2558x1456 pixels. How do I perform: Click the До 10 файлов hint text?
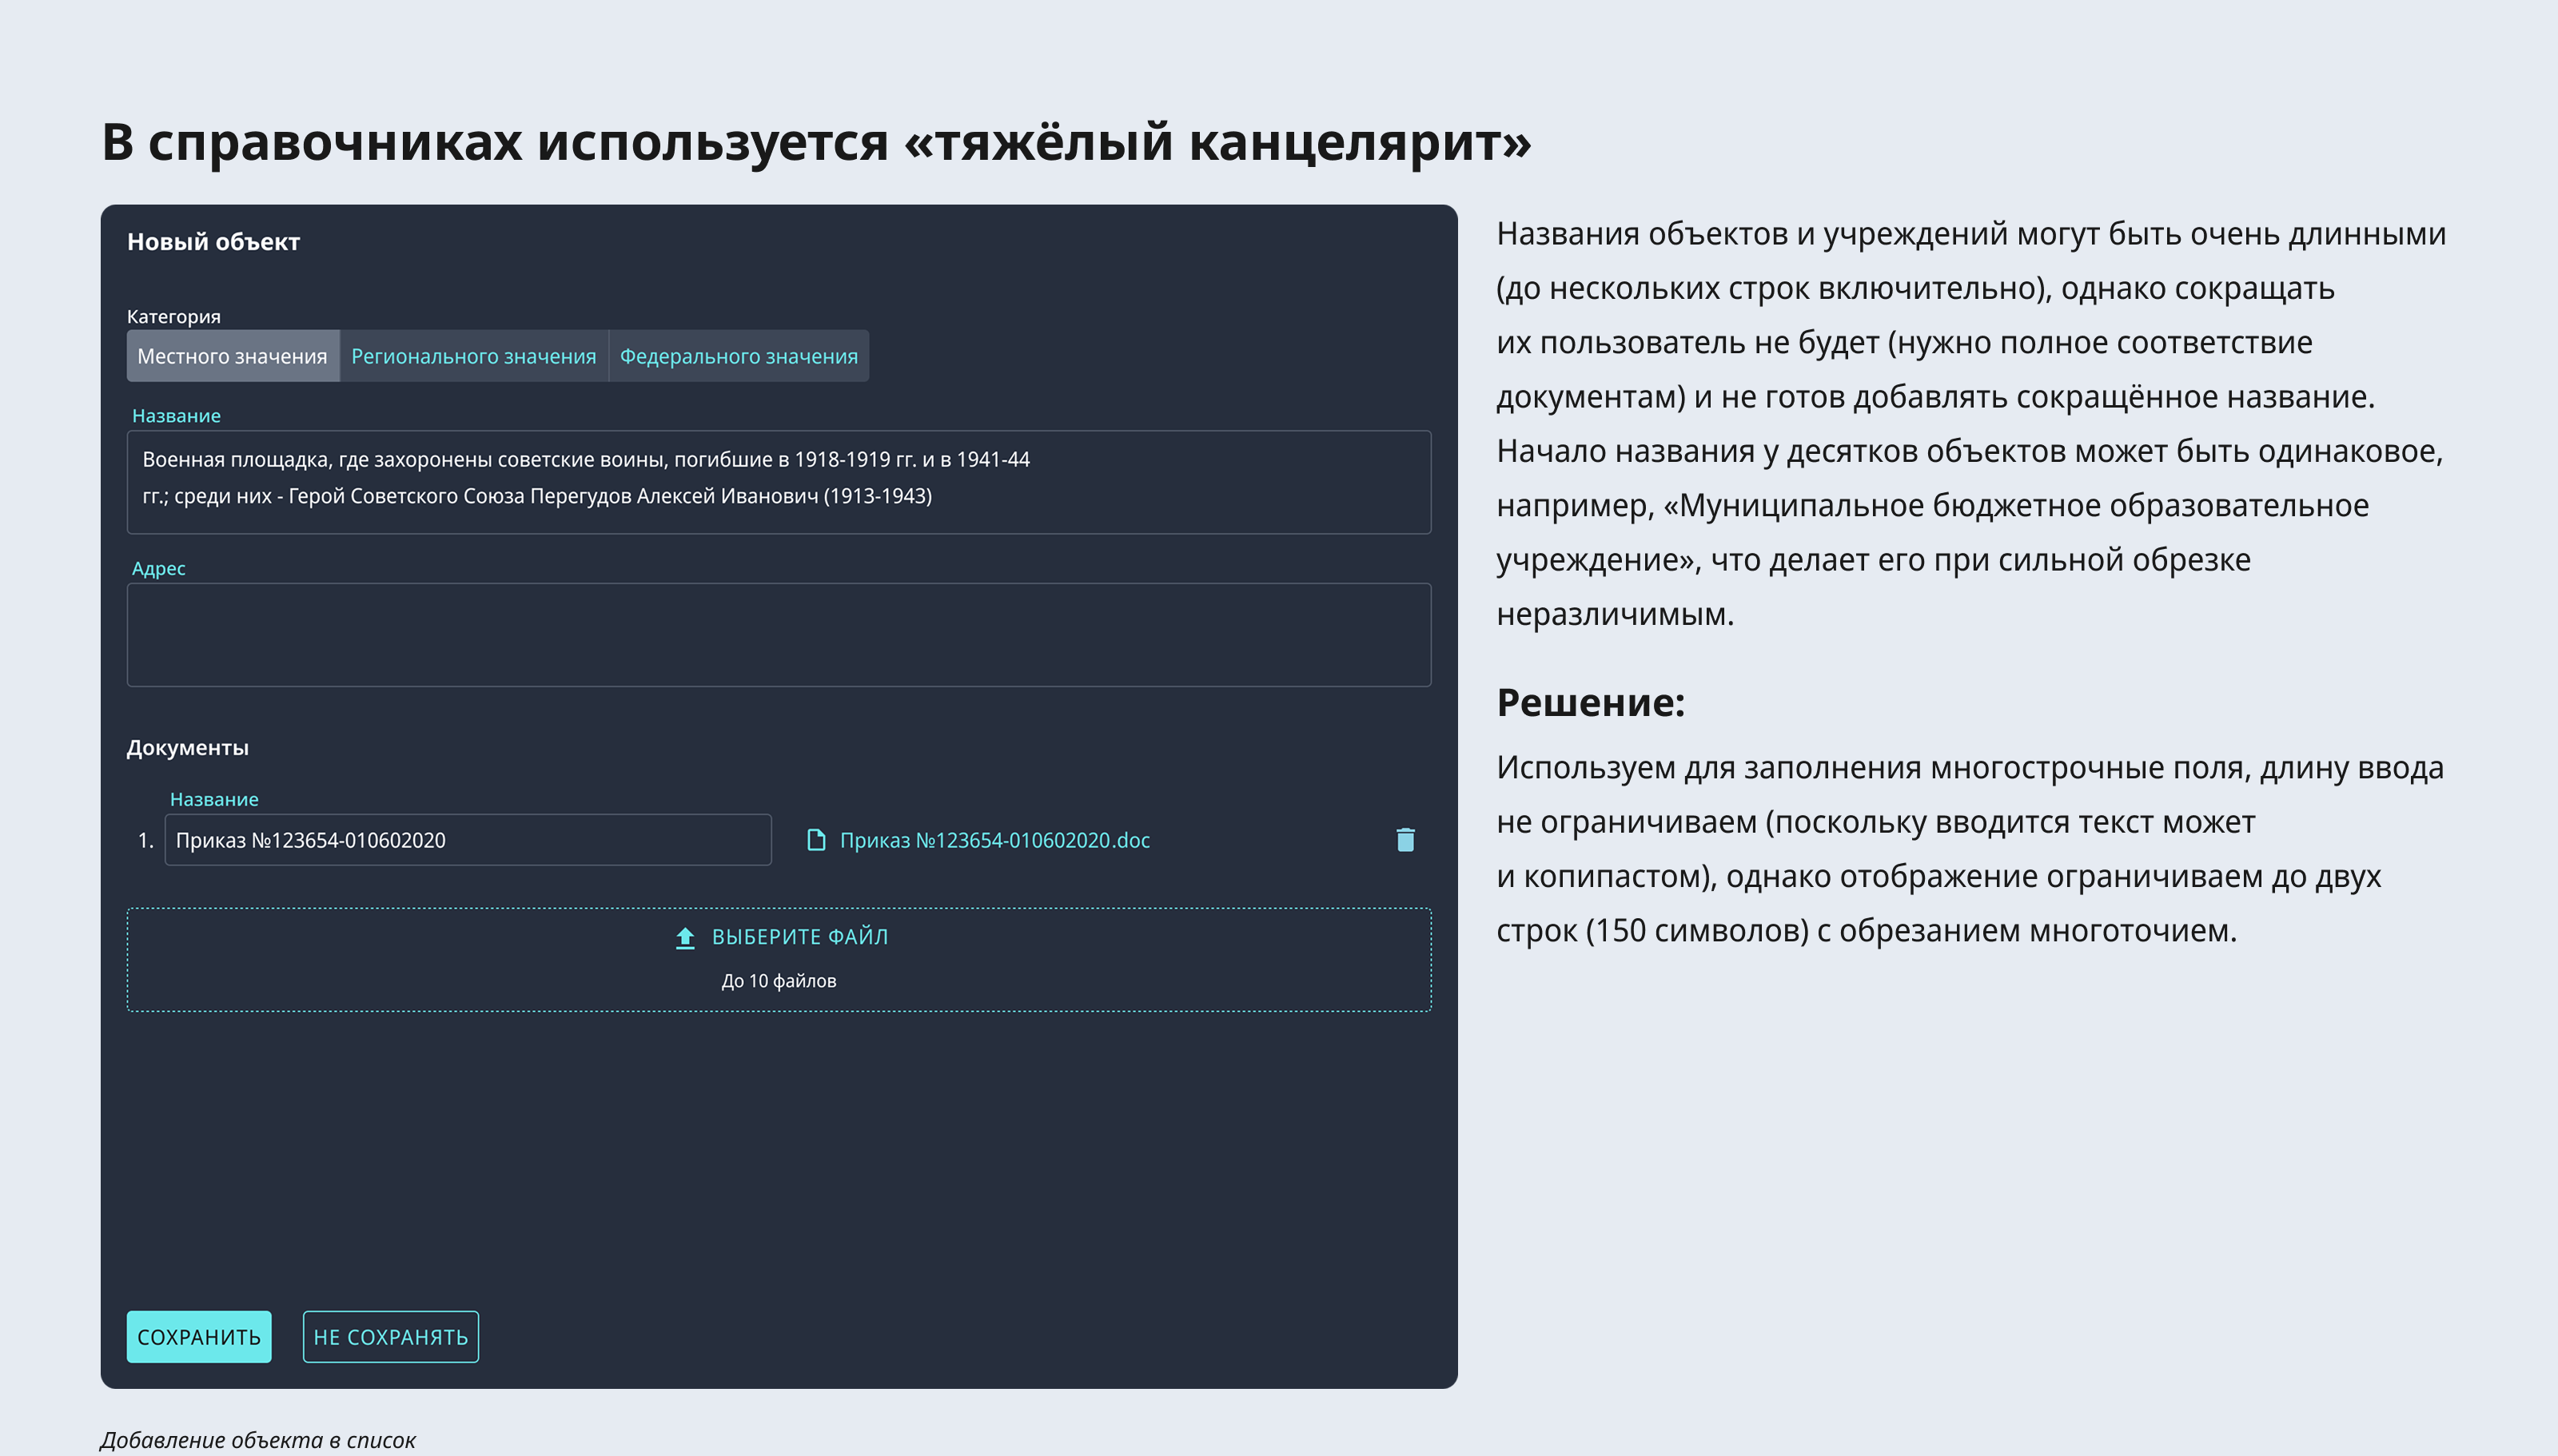tap(781, 980)
